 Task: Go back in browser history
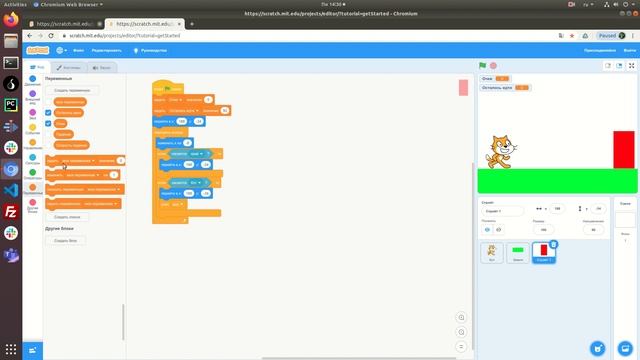click(x=29, y=36)
